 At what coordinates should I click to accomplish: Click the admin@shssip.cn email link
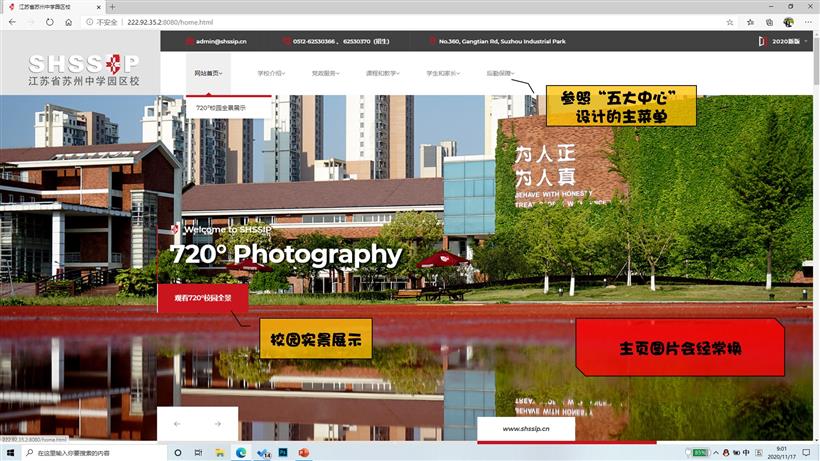click(x=221, y=41)
